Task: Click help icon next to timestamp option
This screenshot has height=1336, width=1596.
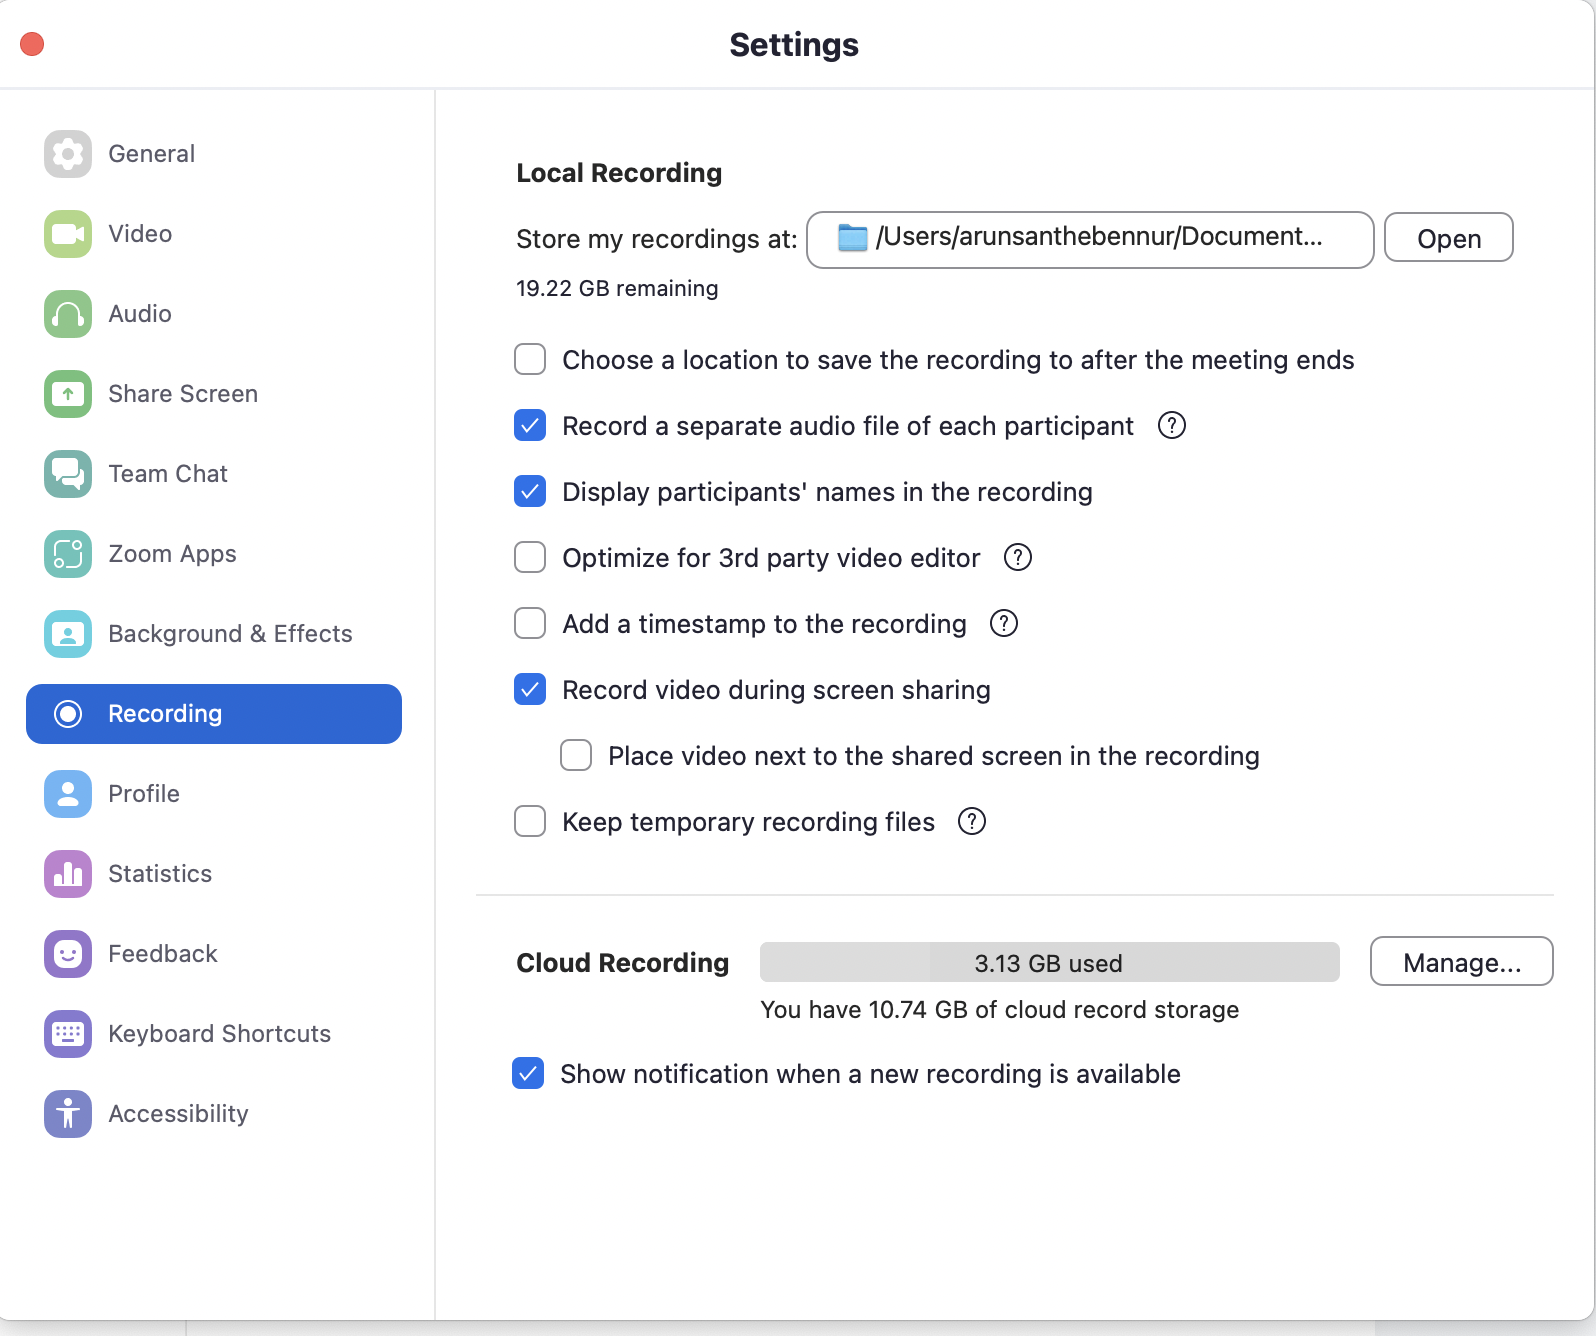Action: (x=1004, y=623)
